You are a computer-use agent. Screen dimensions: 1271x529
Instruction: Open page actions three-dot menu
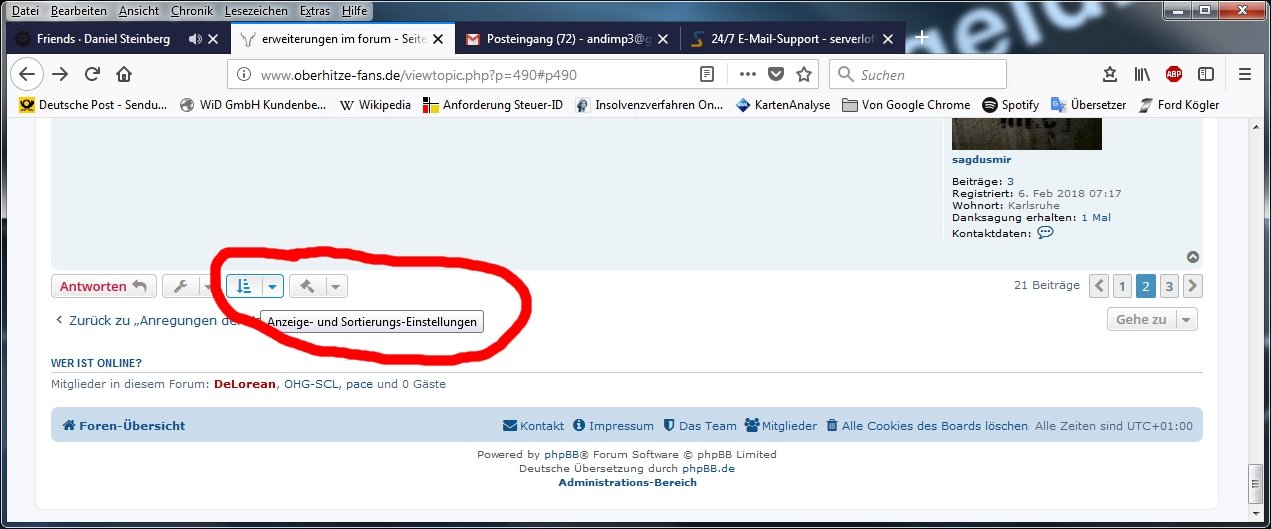pos(748,74)
